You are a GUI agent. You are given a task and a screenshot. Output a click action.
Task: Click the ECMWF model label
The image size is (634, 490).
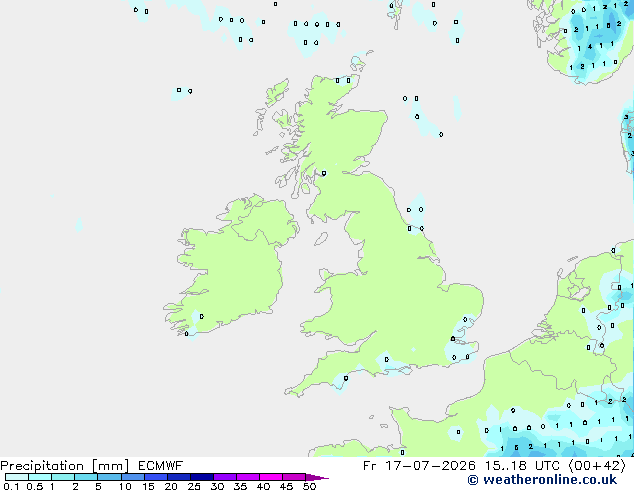click(x=161, y=466)
